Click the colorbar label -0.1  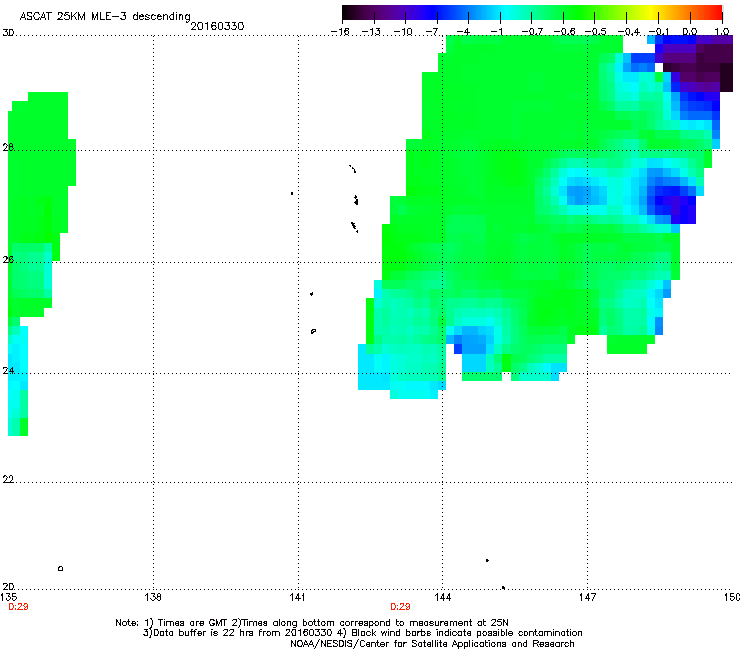point(659,32)
